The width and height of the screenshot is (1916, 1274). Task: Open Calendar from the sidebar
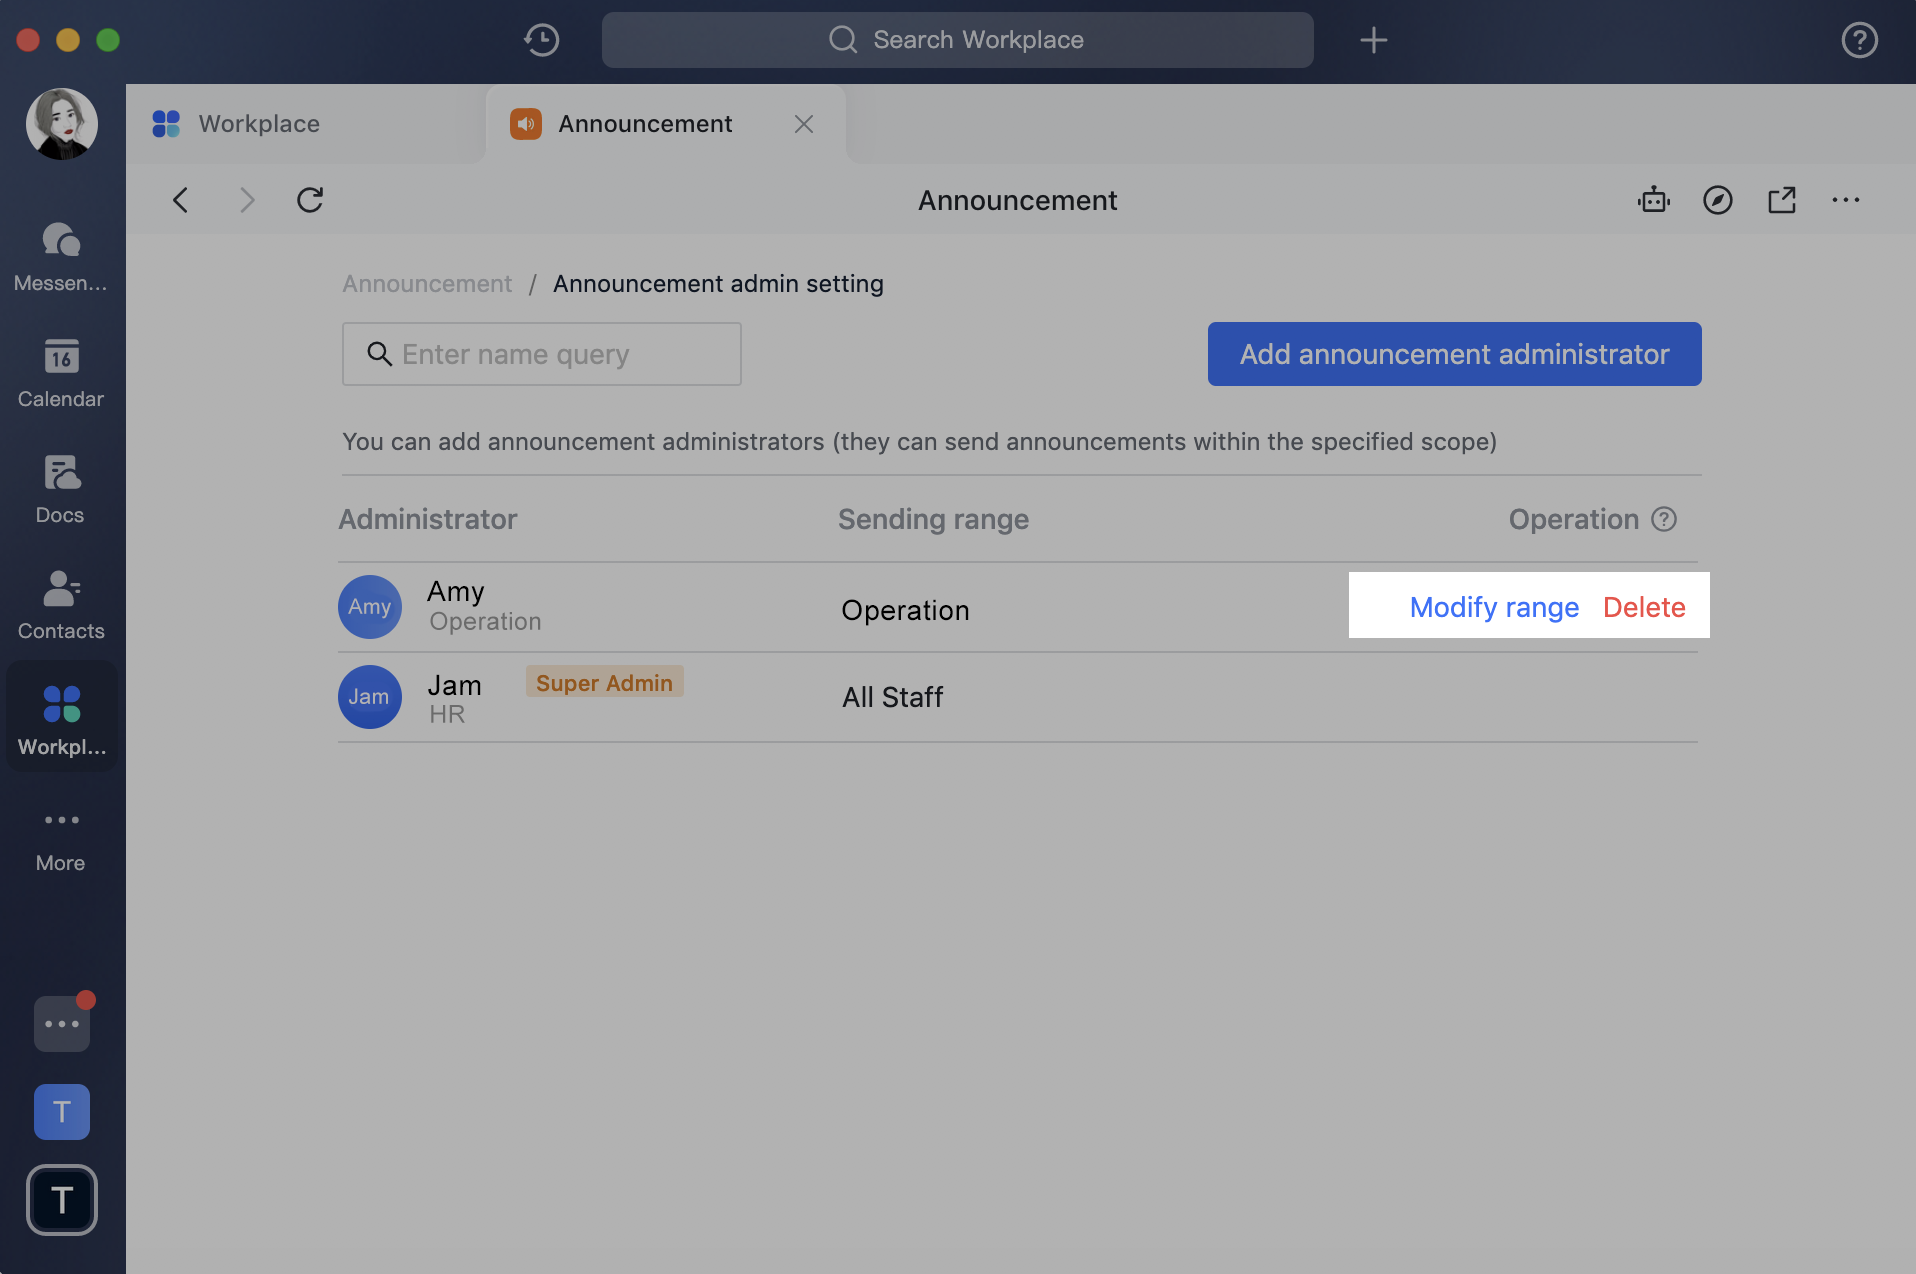[60, 373]
